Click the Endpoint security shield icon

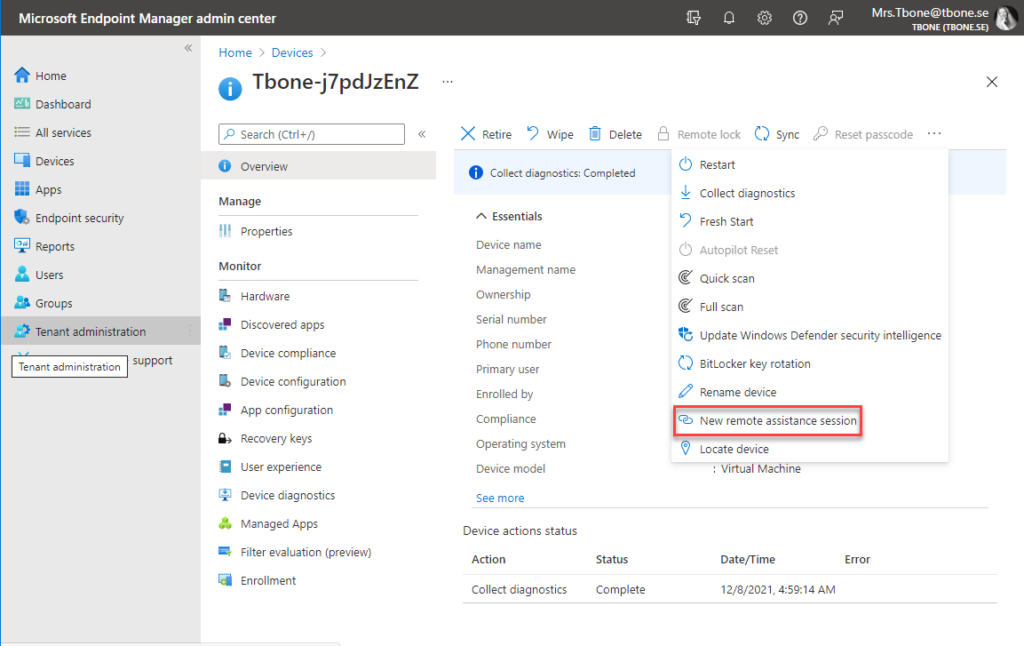click(x=22, y=218)
